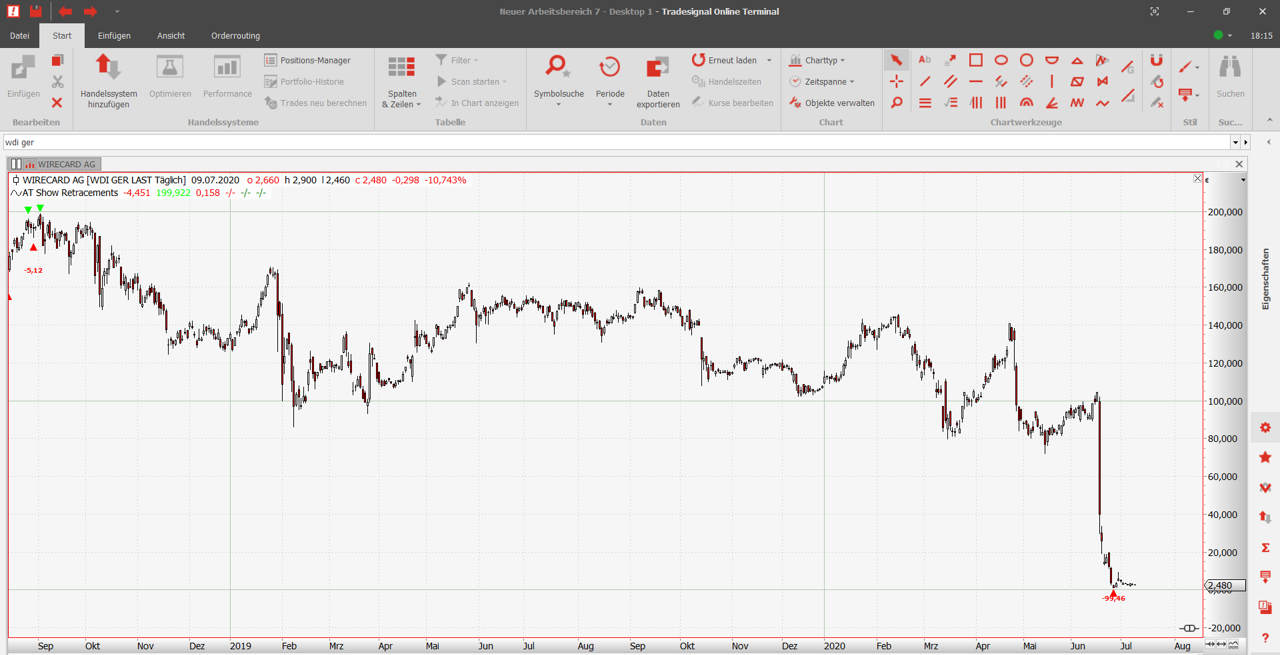
Task: Open the Orderrouting ribbon tab
Action: pyautogui.click(x=235, y=36)
